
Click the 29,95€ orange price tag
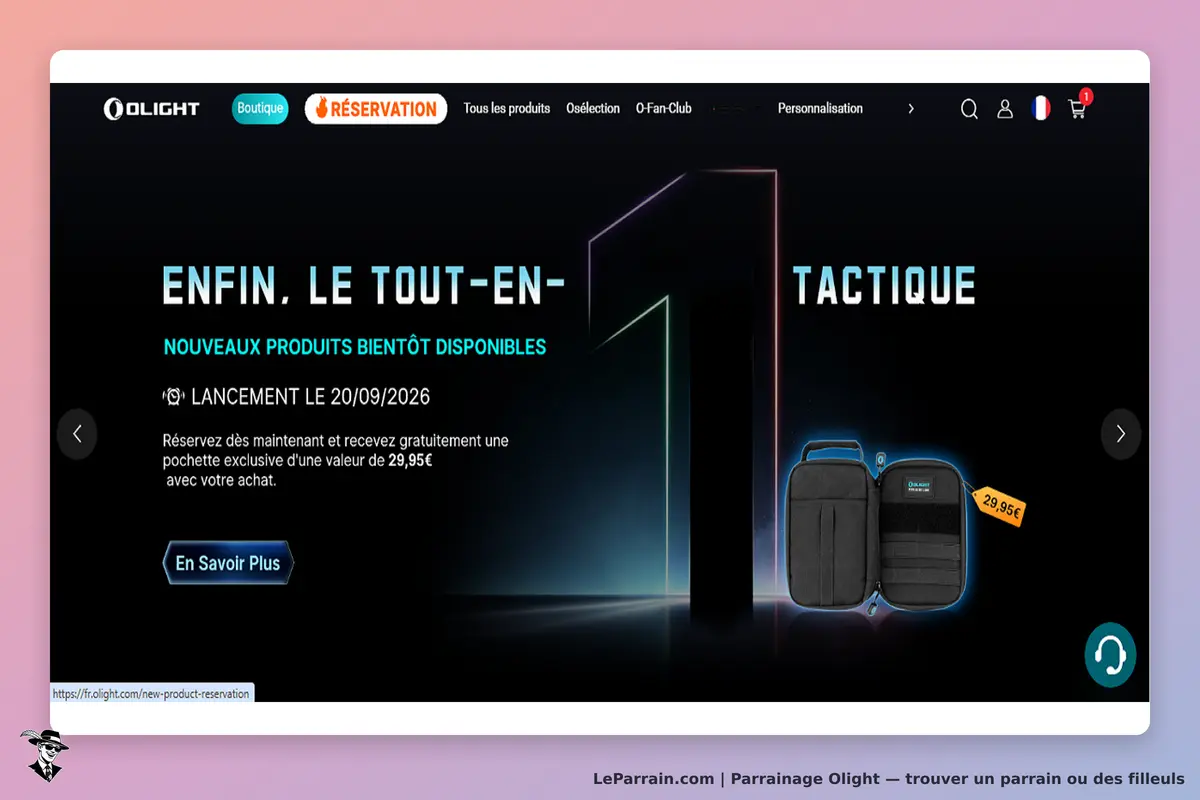(1000, 506)
